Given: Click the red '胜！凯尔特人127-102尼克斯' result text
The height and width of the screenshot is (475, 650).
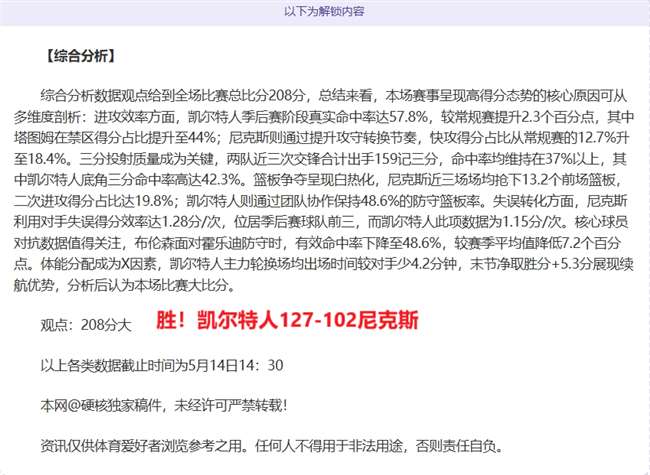Looking at the screenshot, I should click(x=287, y=320).
